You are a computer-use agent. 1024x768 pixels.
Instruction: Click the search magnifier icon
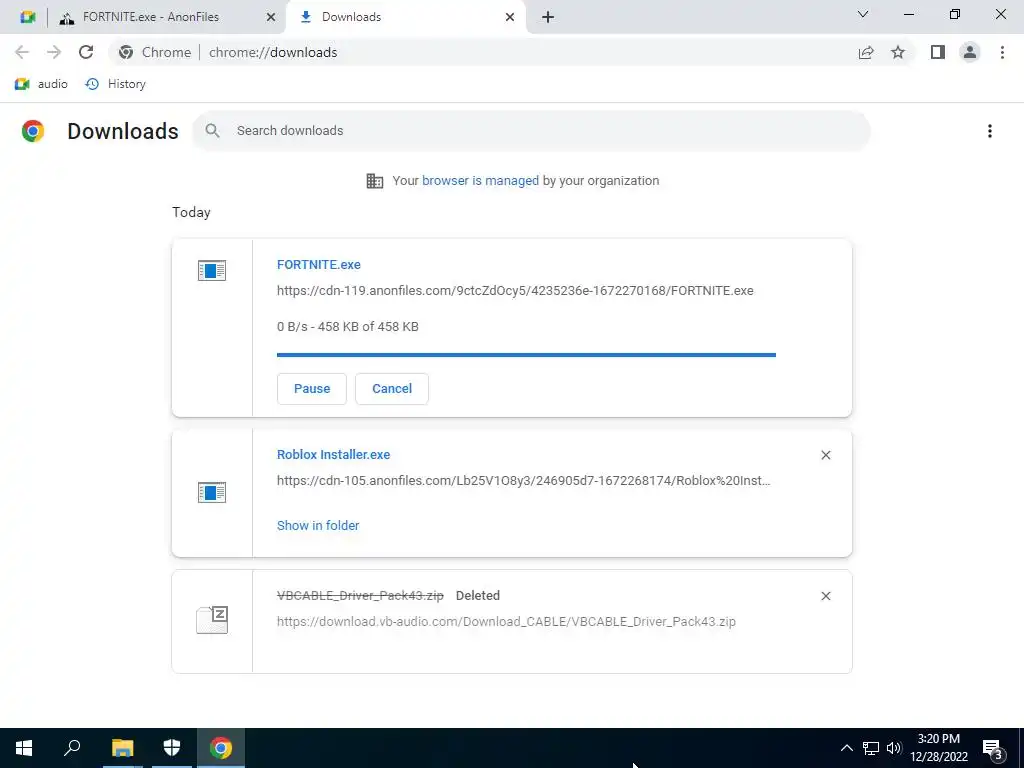coord(212,131)
